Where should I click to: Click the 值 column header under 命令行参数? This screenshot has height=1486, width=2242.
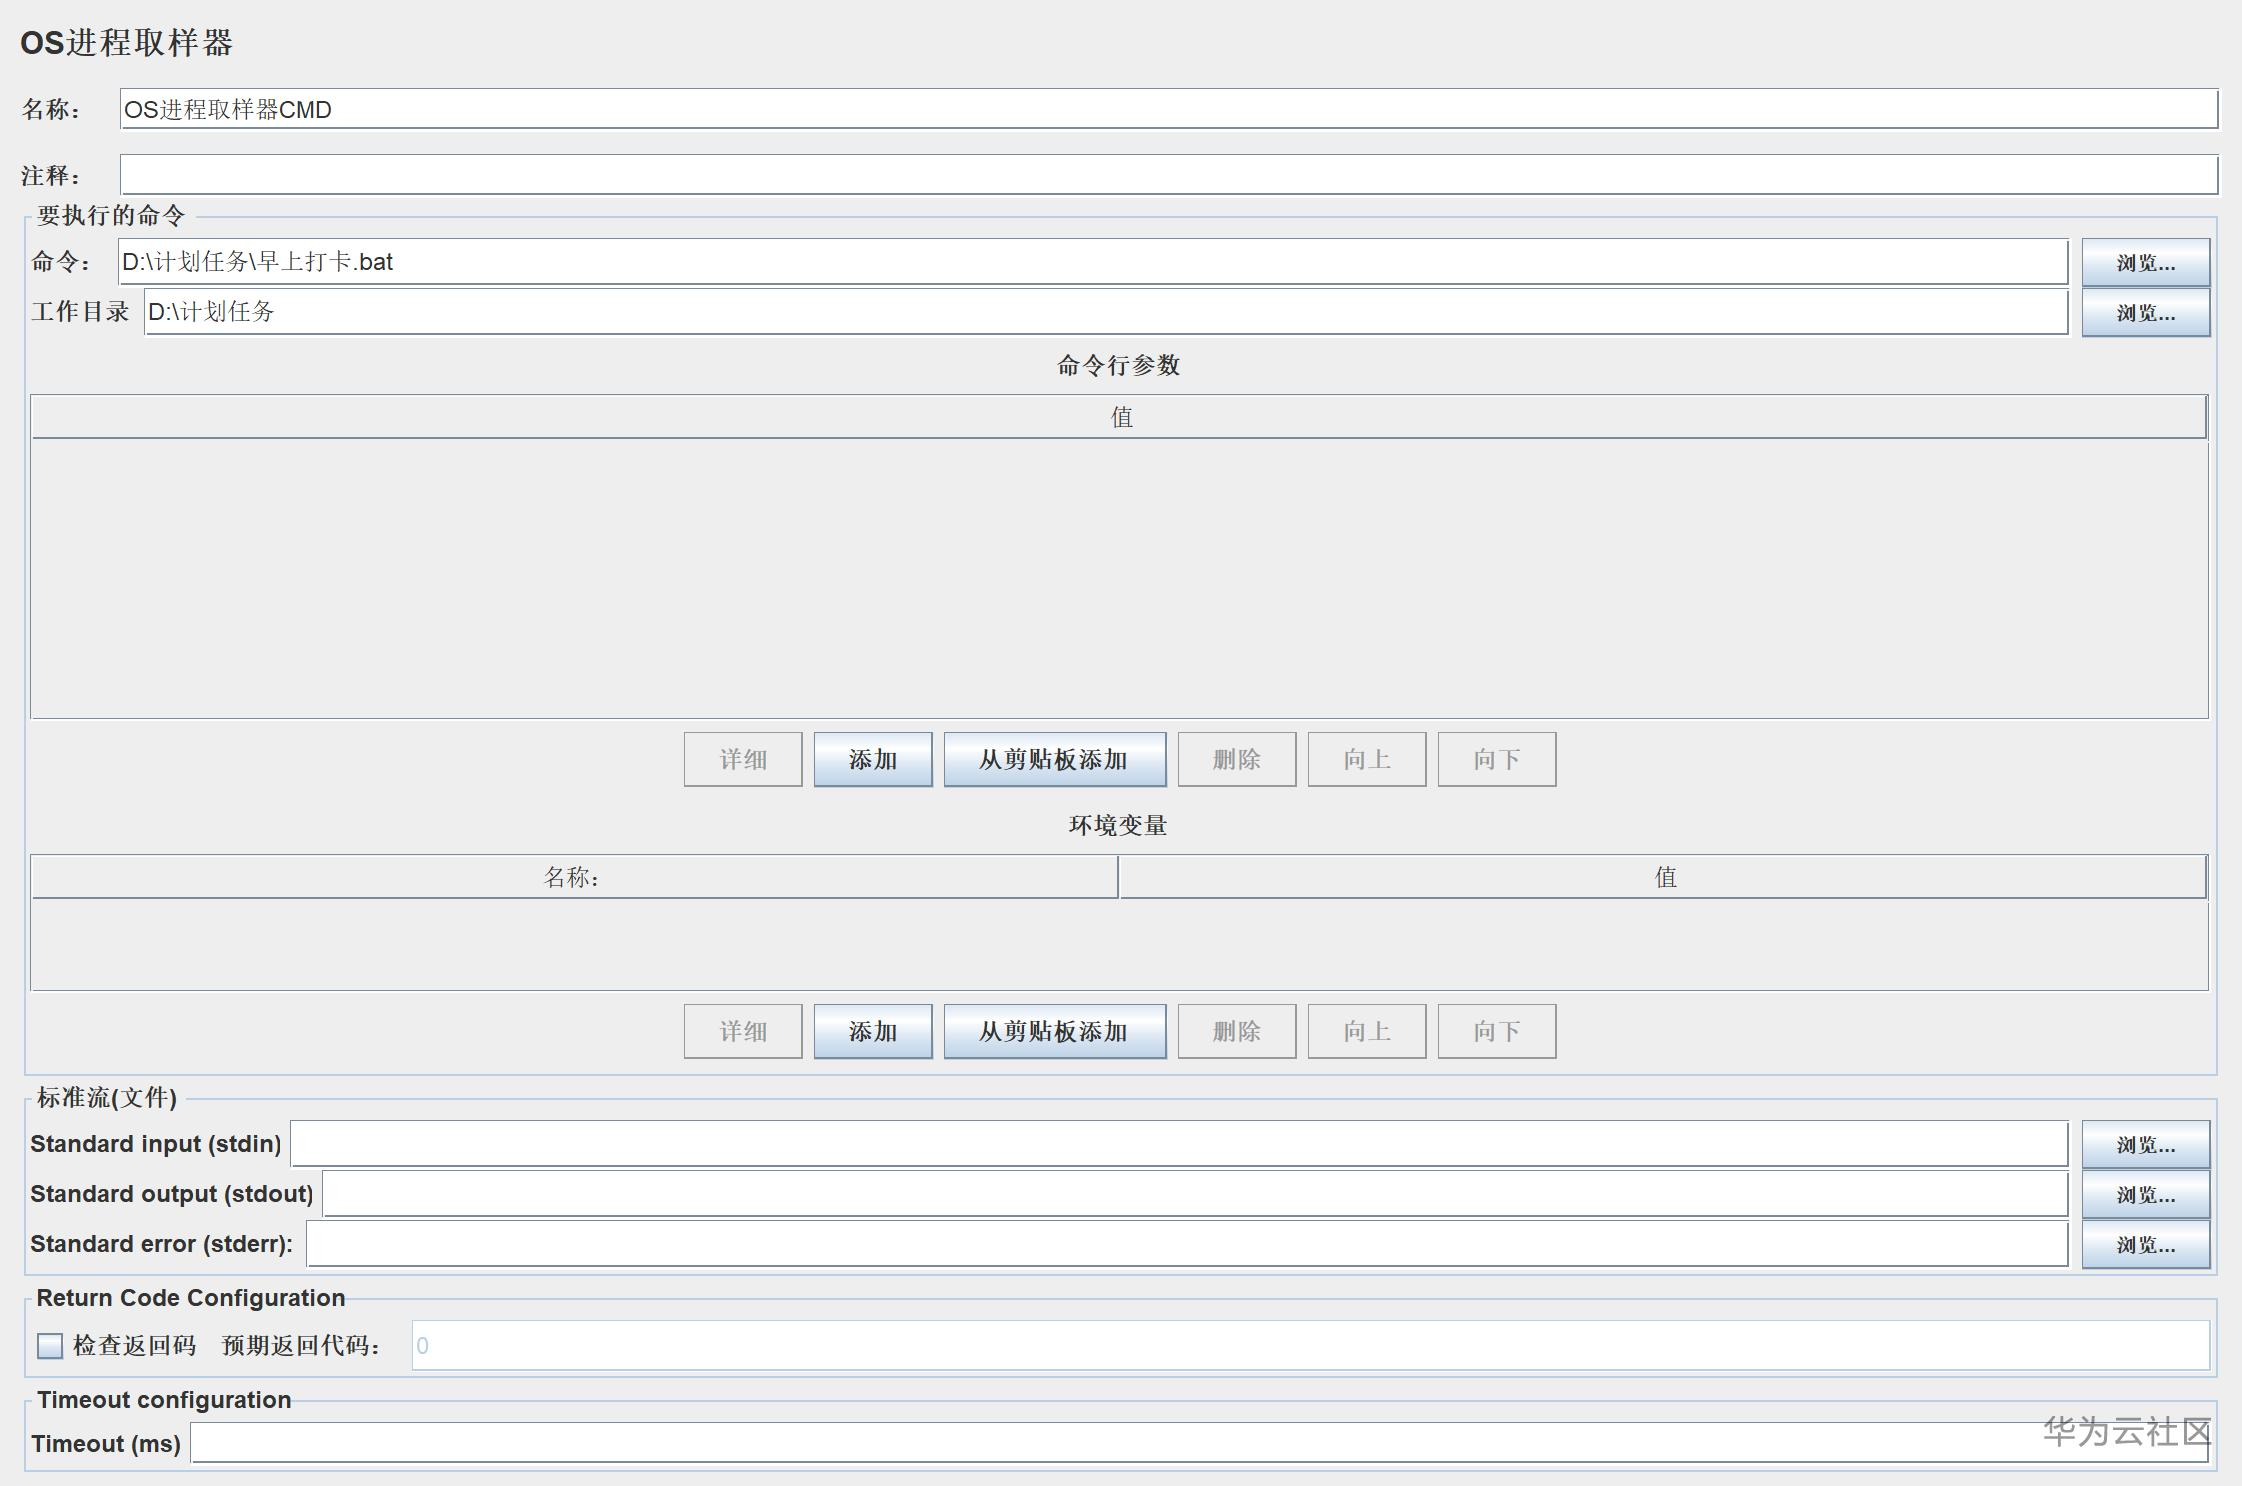point(1120,417)
